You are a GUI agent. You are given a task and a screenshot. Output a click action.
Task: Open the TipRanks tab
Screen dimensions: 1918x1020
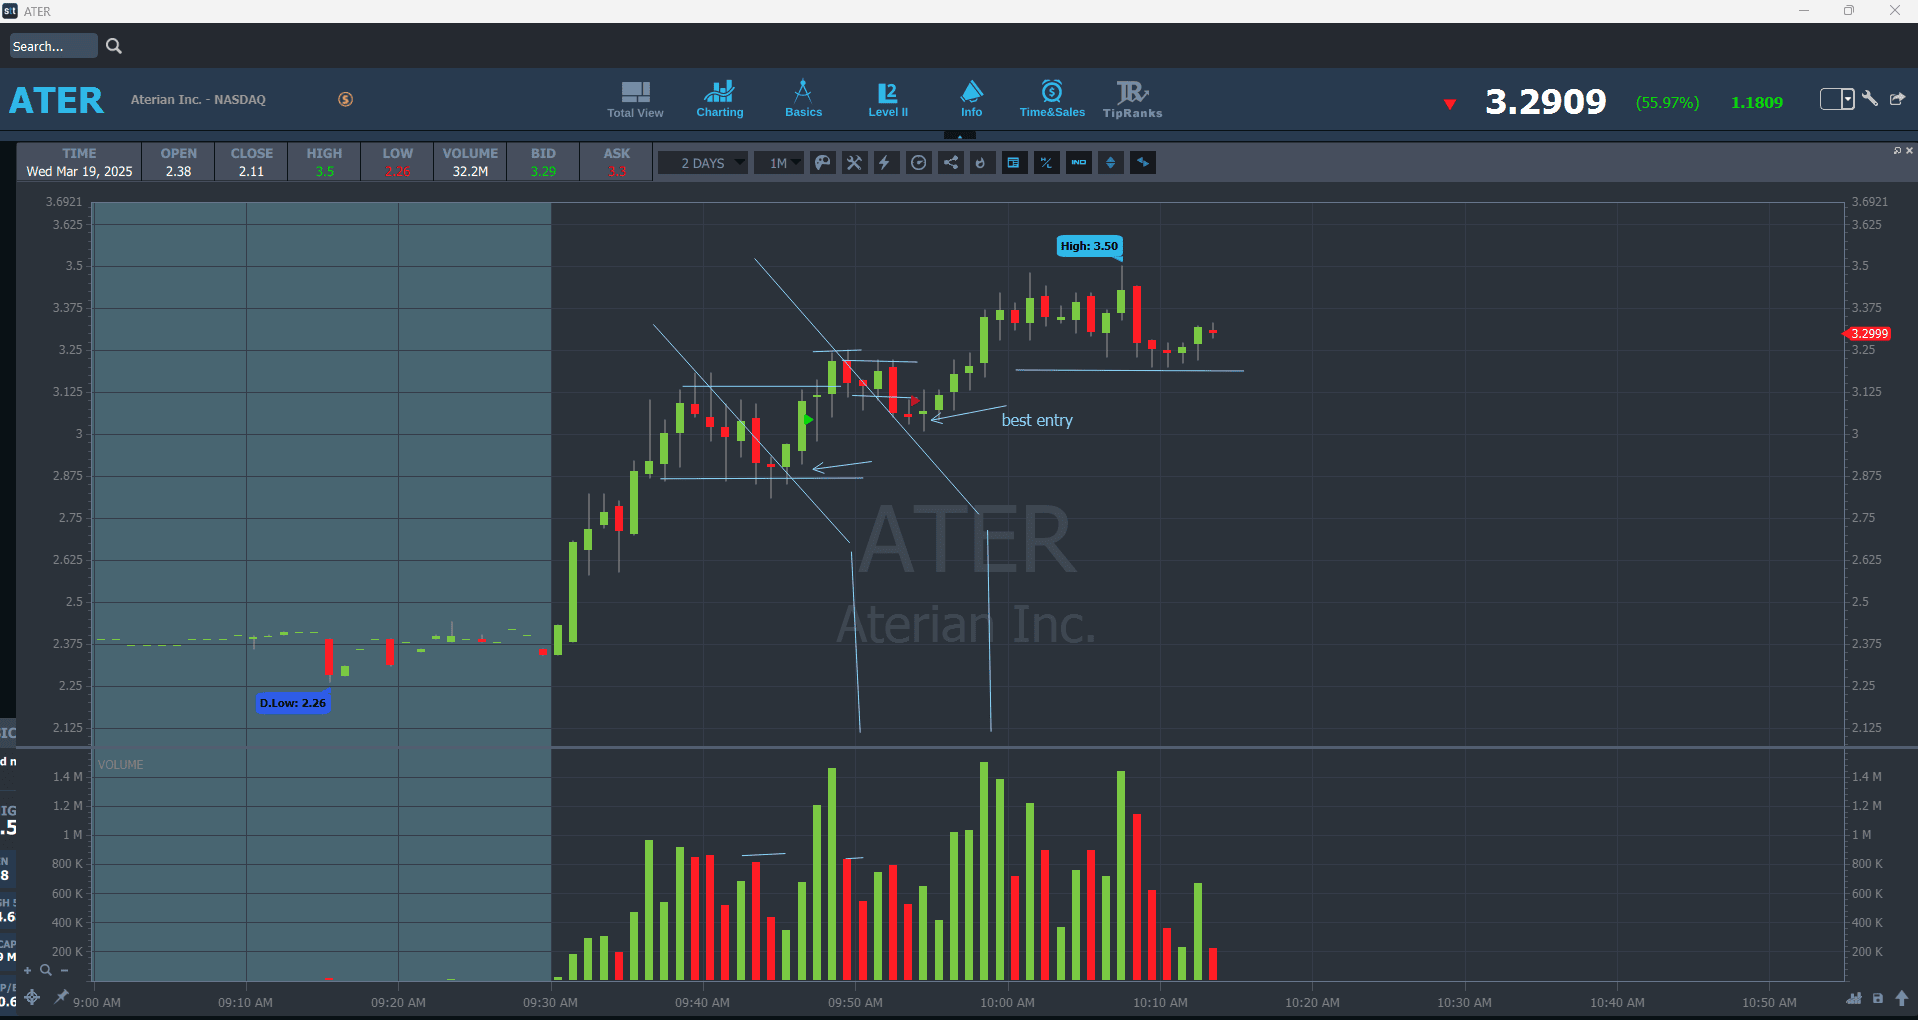[1133, 100]
